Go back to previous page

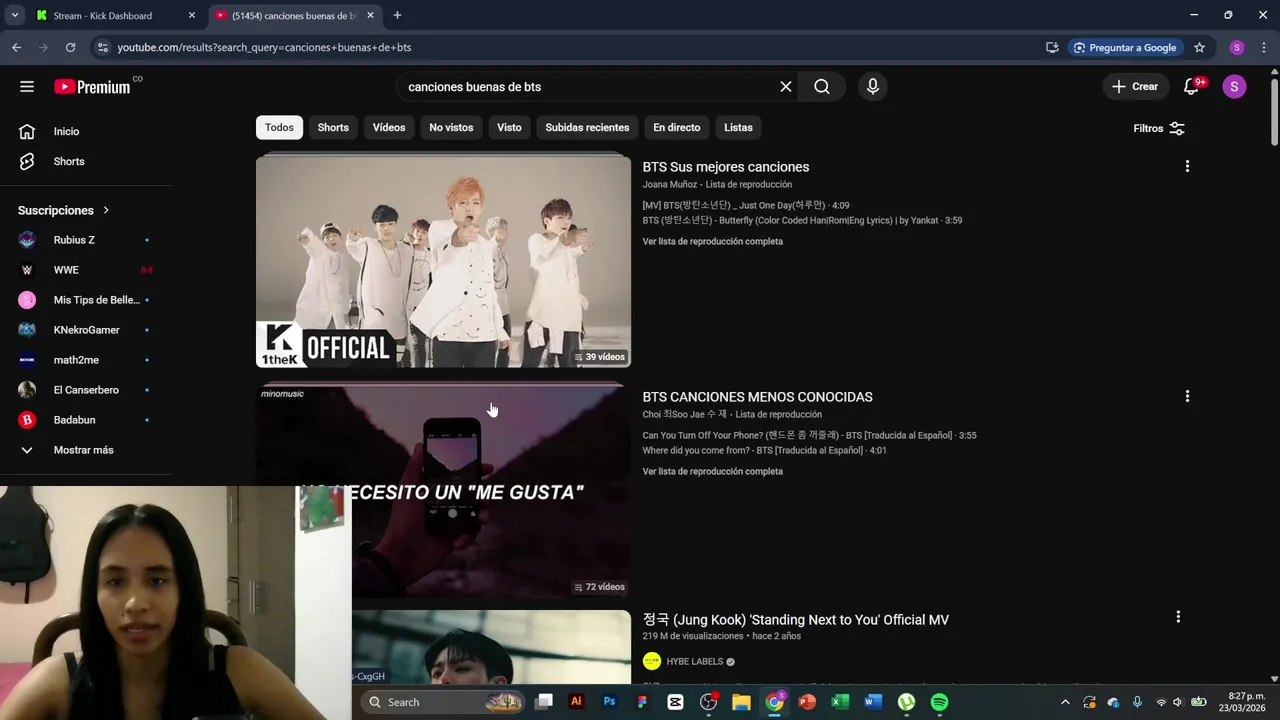coord(16,47)
